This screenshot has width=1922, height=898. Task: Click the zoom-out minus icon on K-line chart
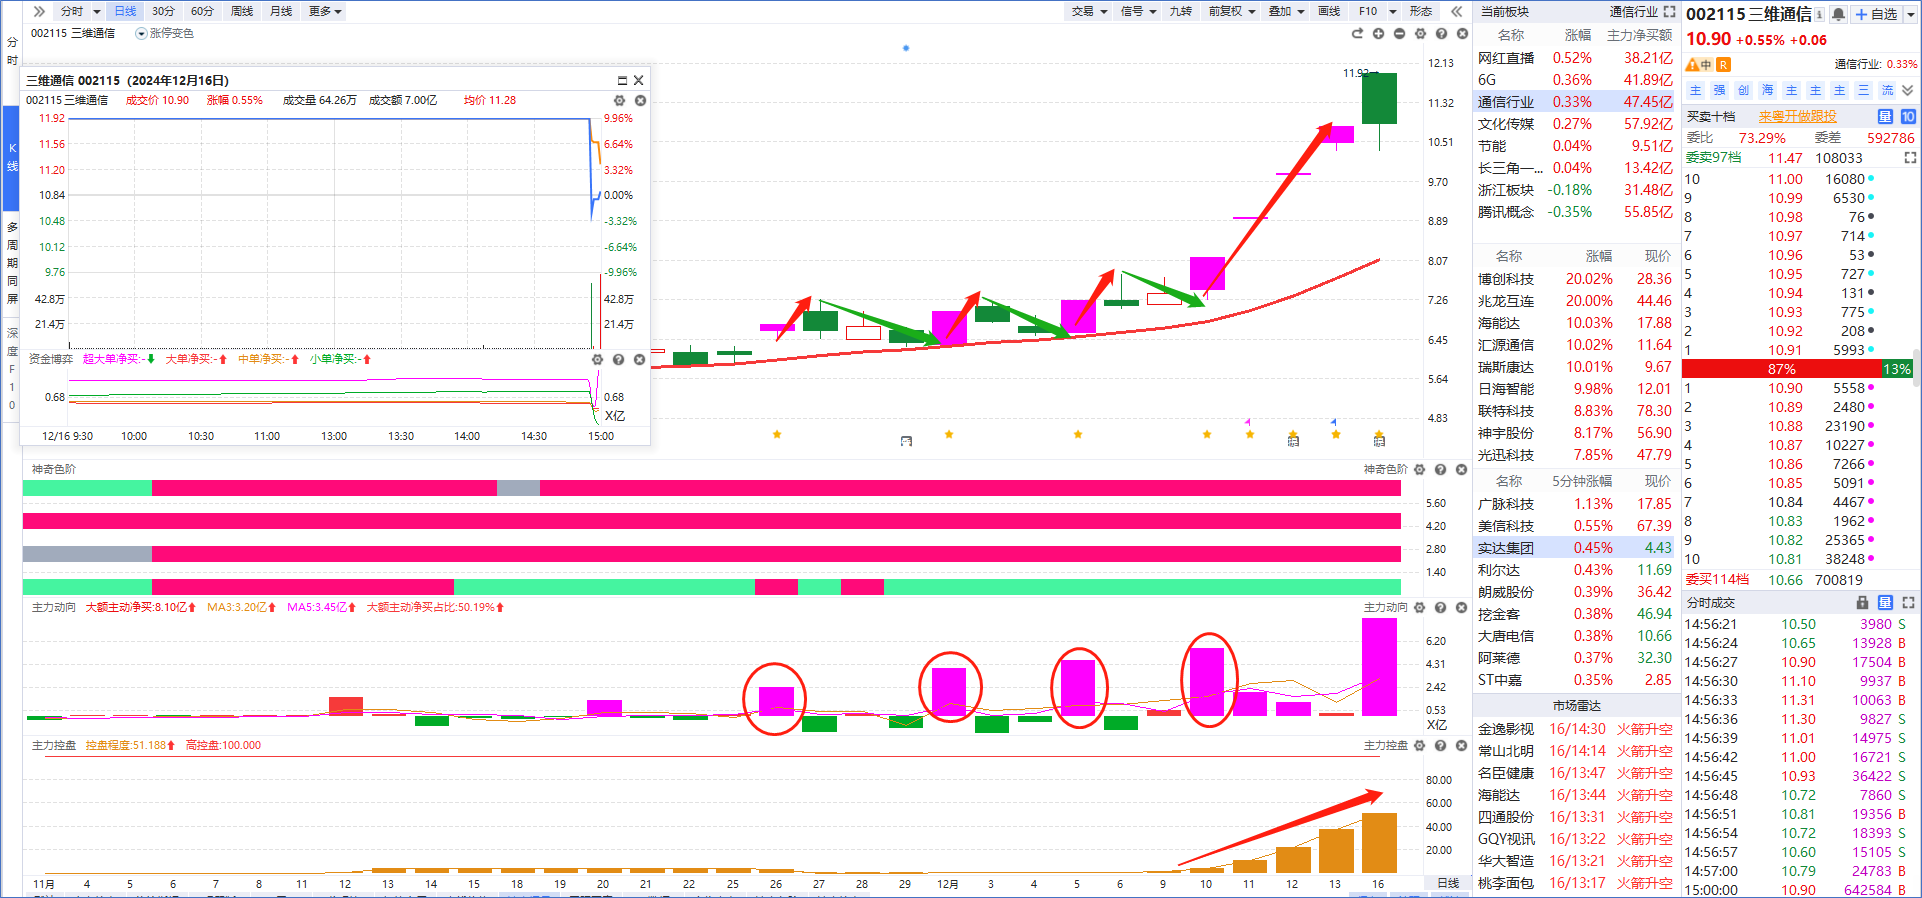click(x=1399, y=34)
